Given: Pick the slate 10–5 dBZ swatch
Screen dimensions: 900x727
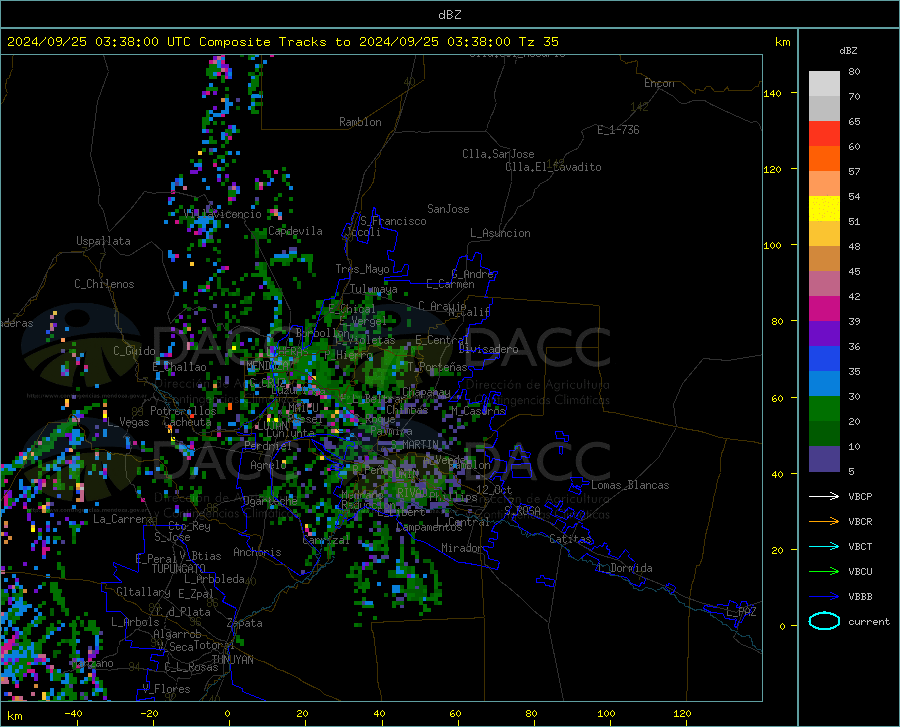Looking at the screenshot, I should pyautogui.click(x=824, y=459).
